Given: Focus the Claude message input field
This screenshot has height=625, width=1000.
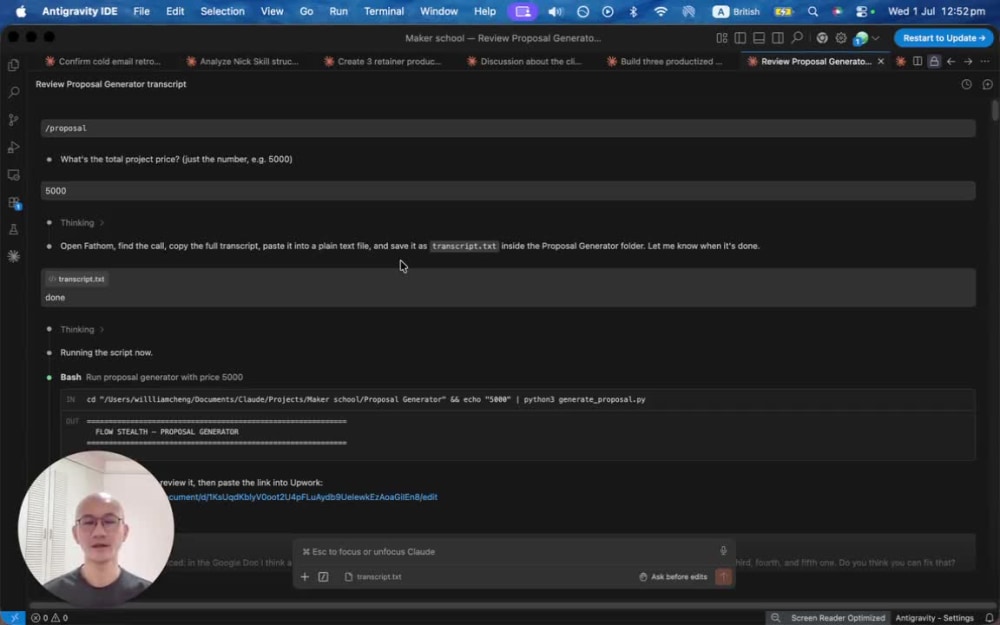Looking at the screenshot, I should pyautogui.click(x=507, y=552).
